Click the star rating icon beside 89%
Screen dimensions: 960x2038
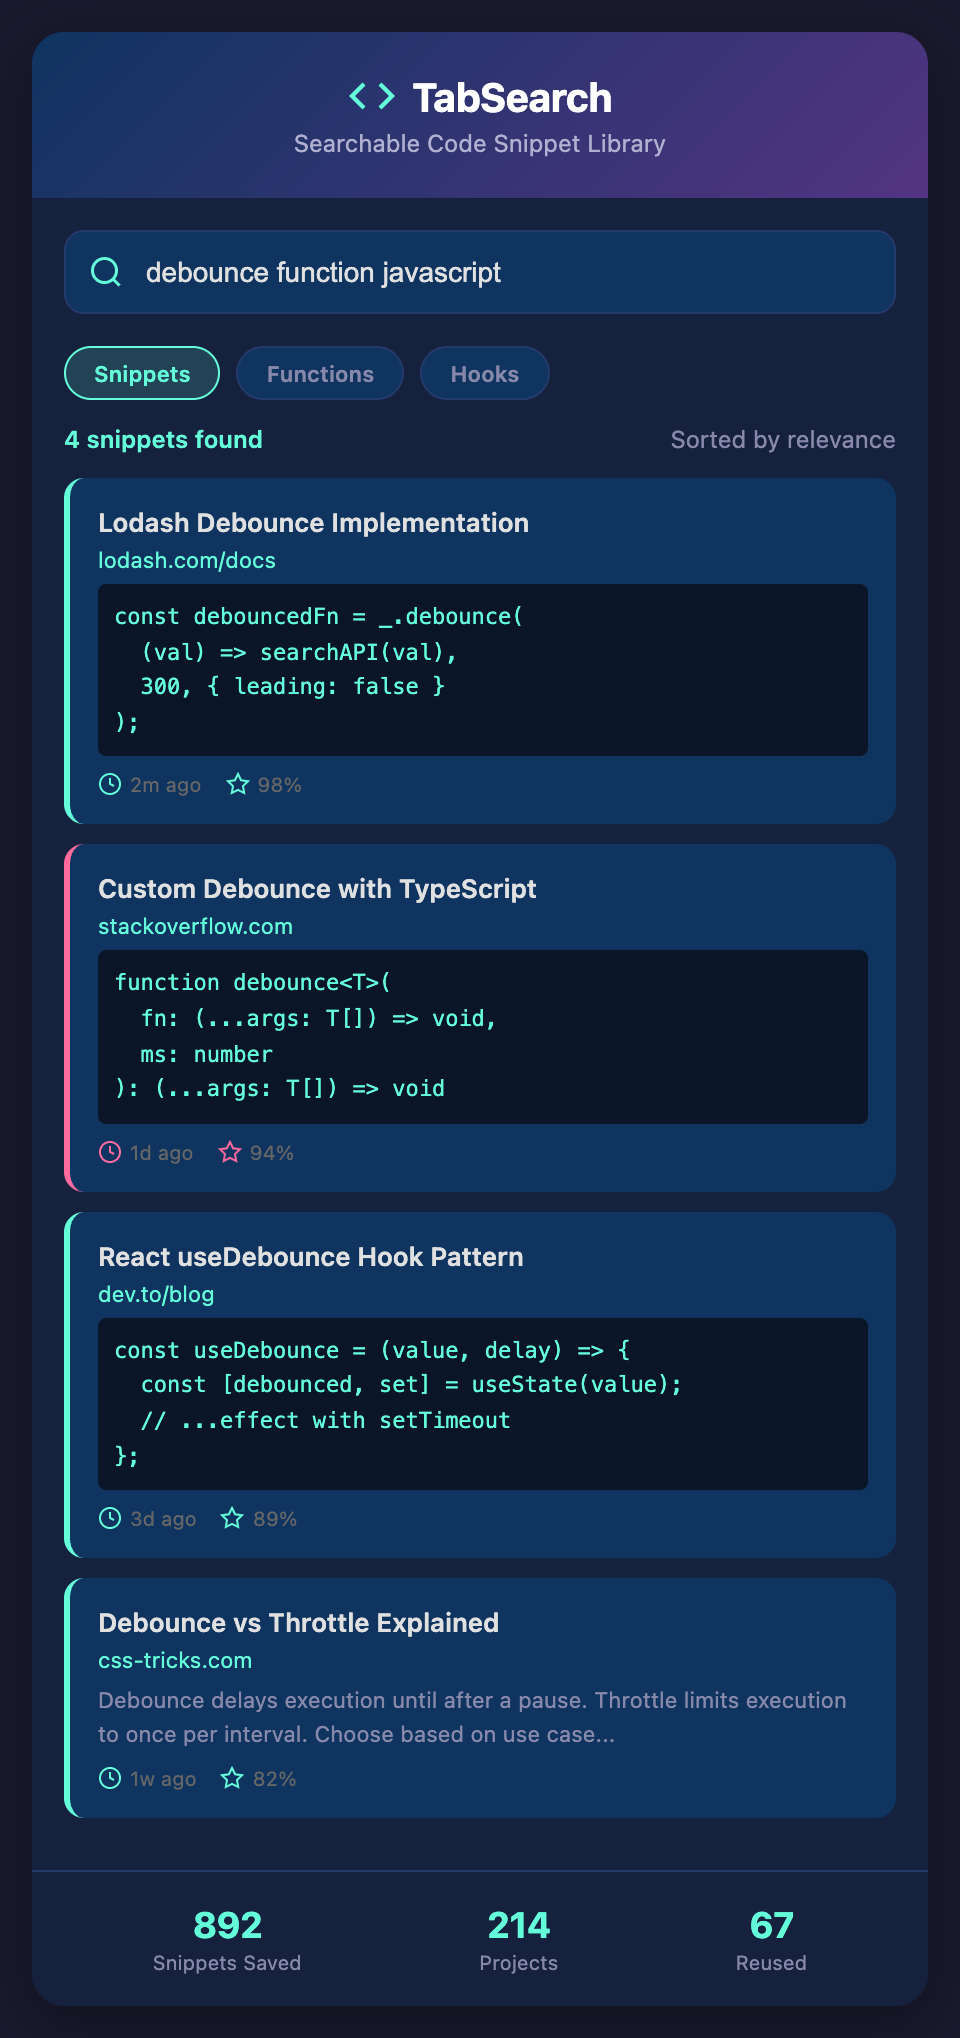click(232, 1518)
